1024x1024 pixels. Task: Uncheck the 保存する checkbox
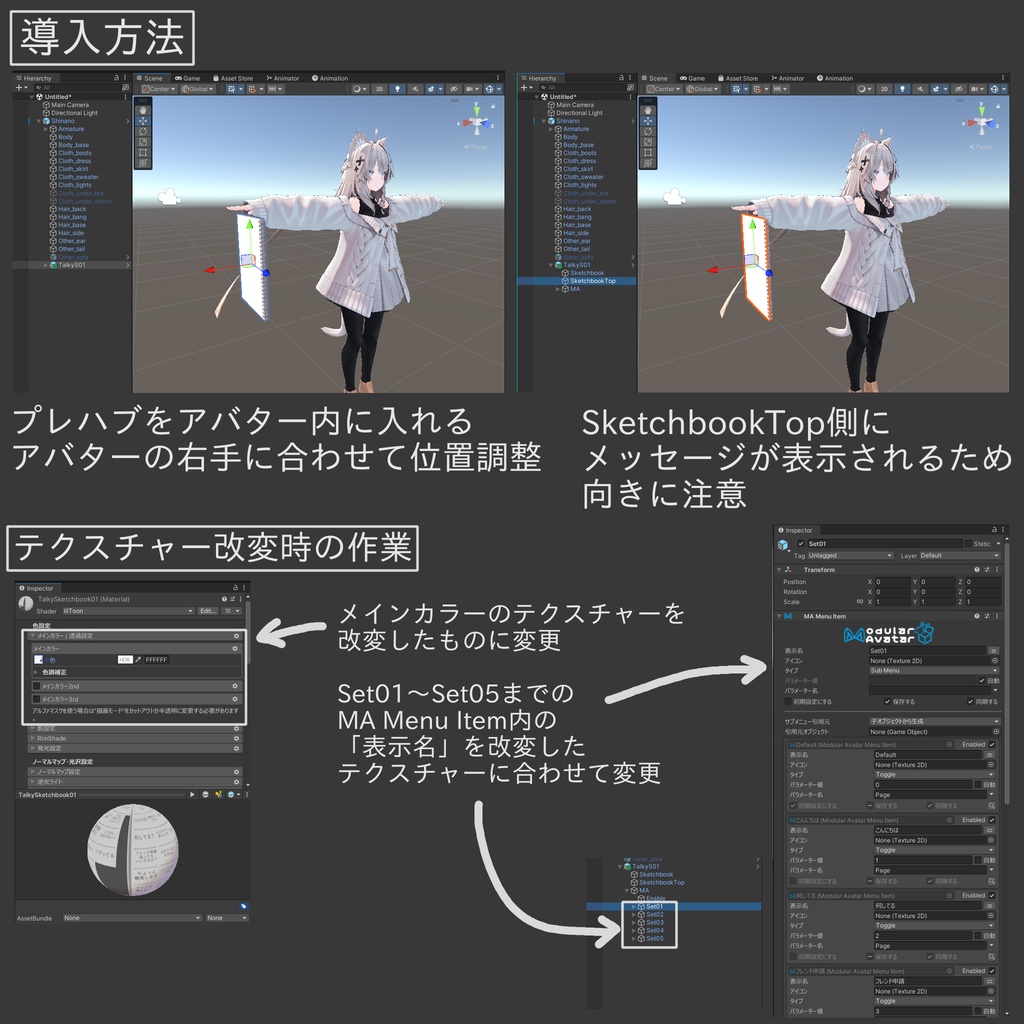tap(887, 702)
